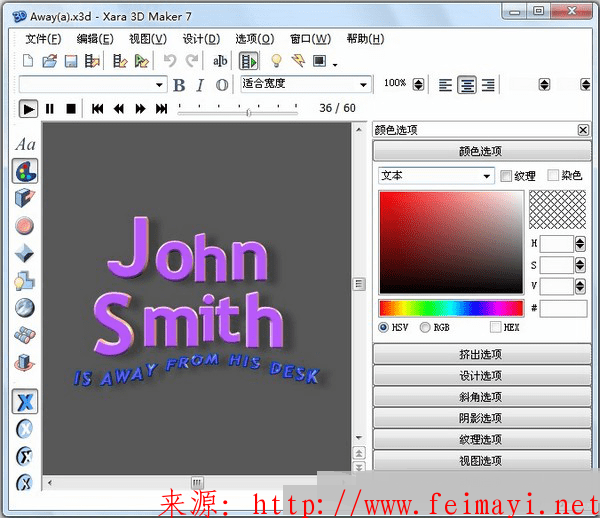Viewport: 600px width, 518px height.
Task: Select the color palette tool
Action: [25, 171]
